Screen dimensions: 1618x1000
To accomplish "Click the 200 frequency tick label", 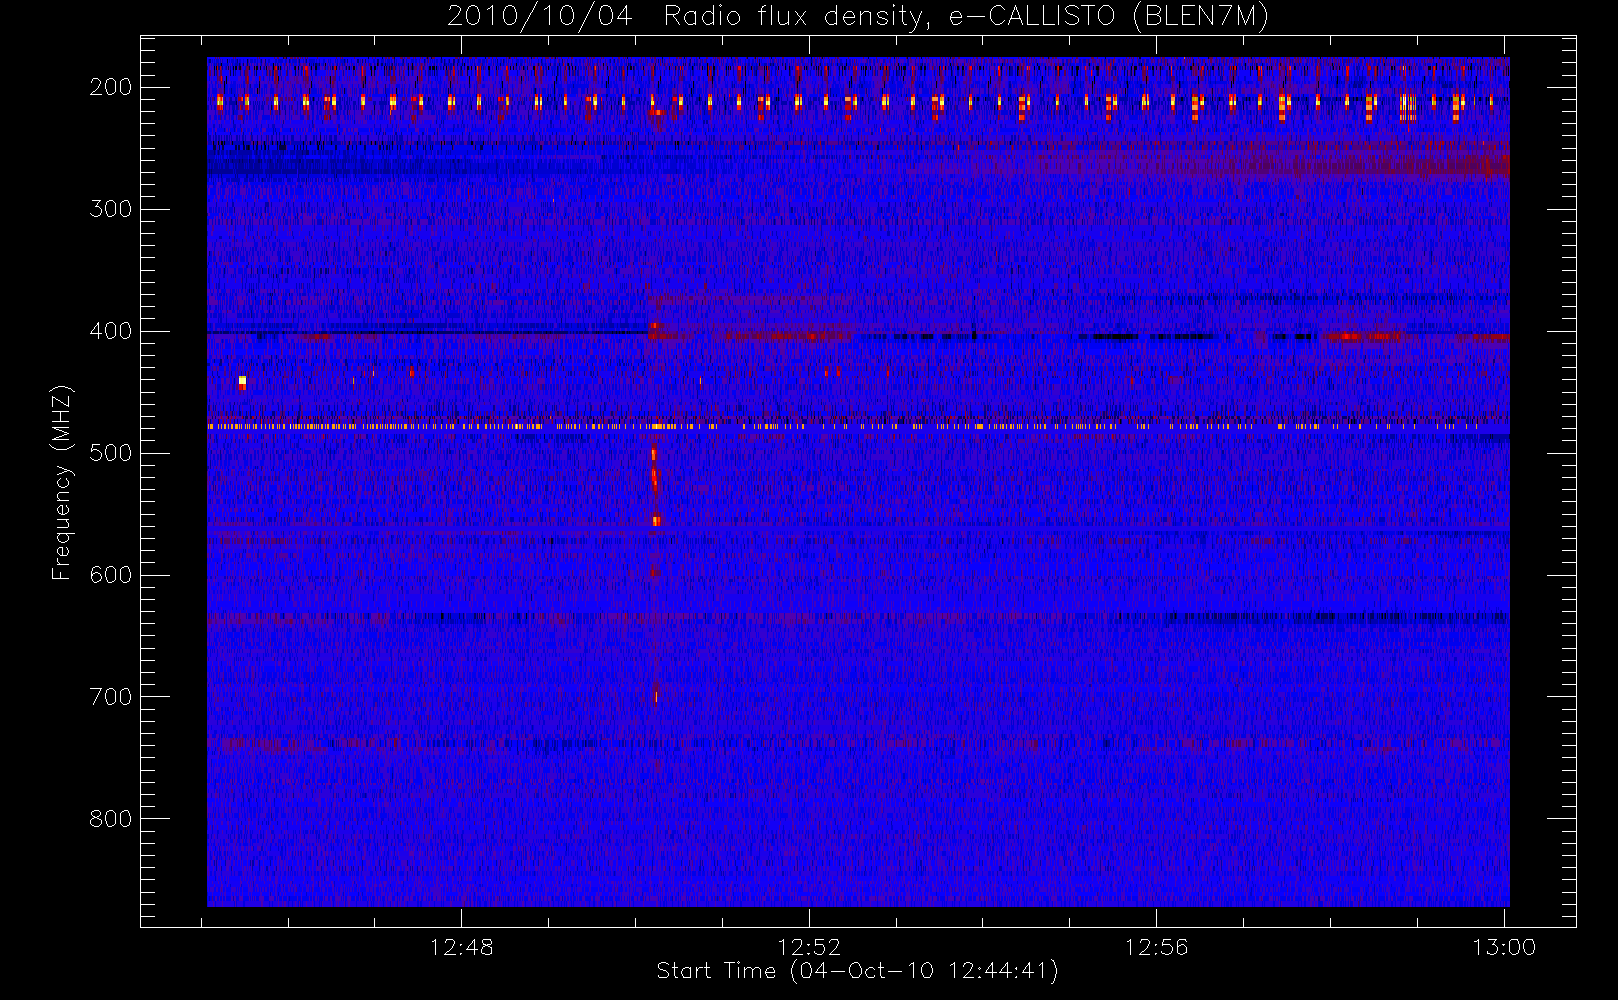I will pos(111,87).
